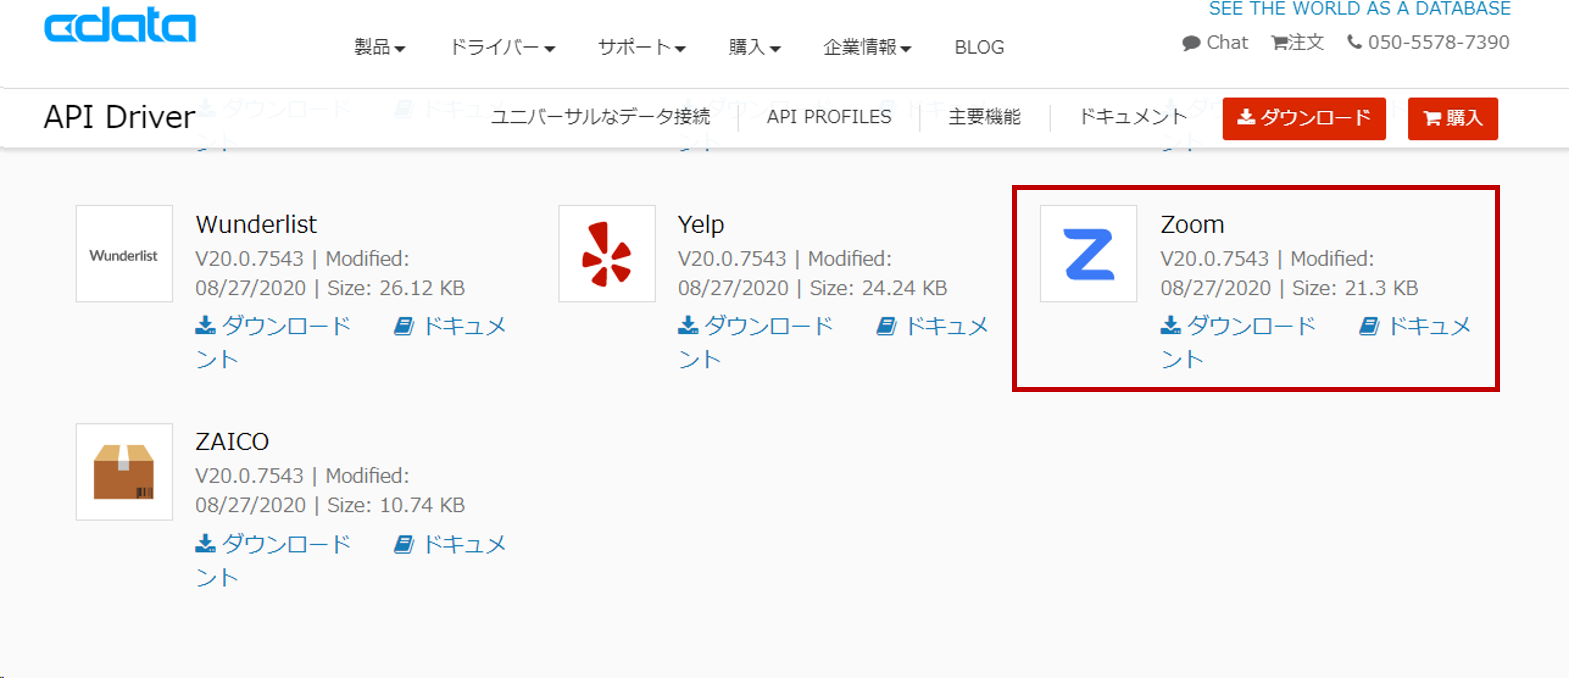
Task: Expand the 製品 dropdown menu
Action: click(380, 47)
